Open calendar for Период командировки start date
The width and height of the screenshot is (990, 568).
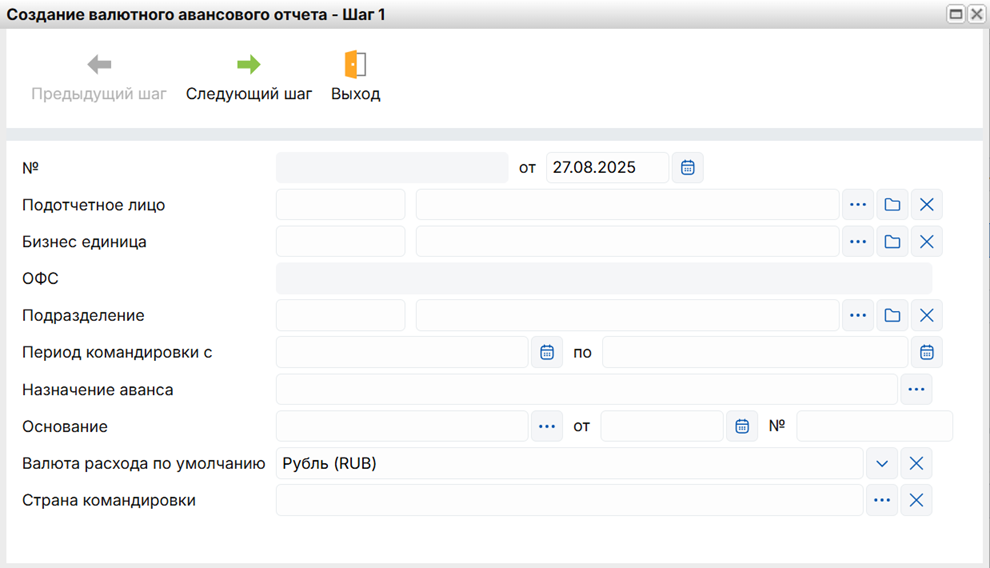point(547,353)
